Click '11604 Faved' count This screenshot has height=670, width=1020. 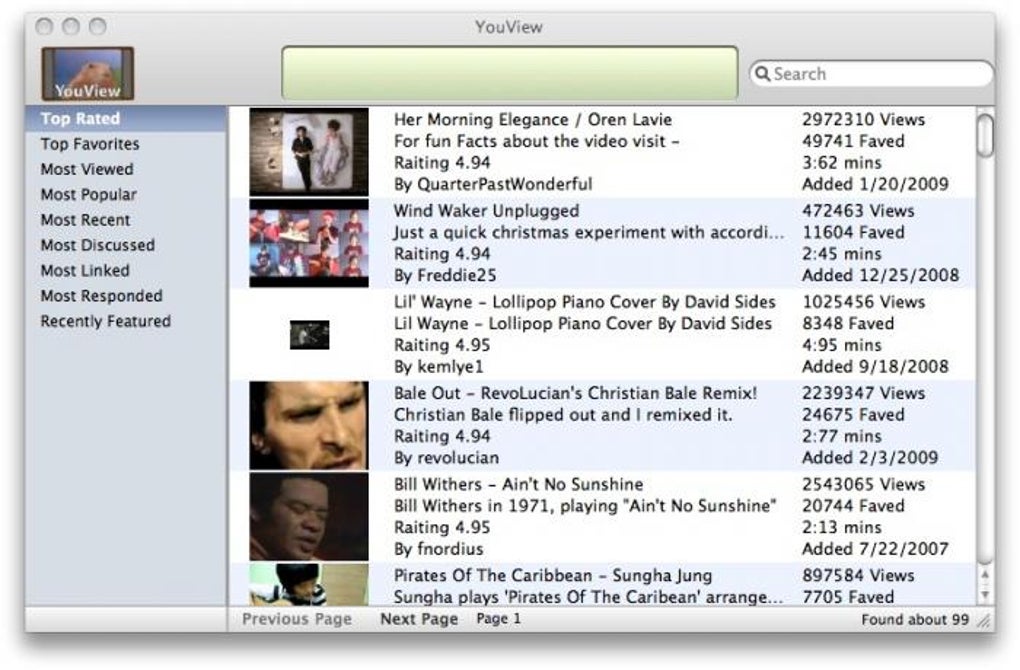pos(853,232)
